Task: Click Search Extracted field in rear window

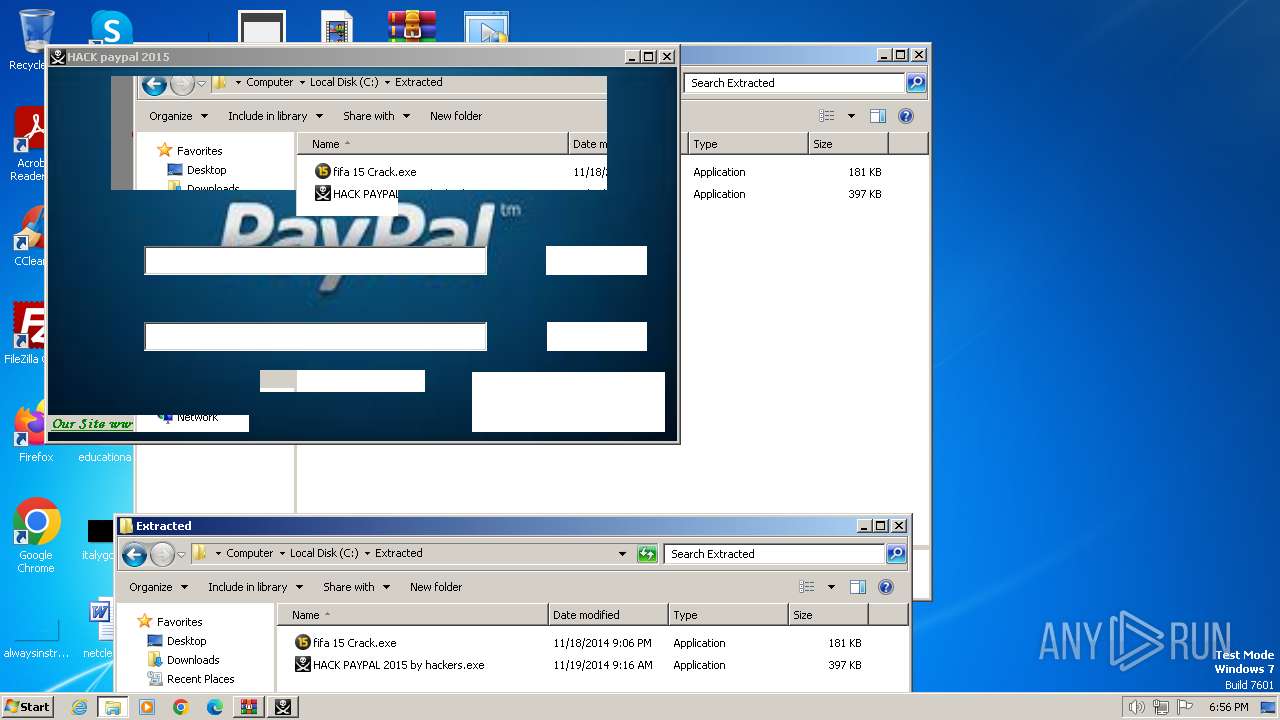Action: coord(794,83)
